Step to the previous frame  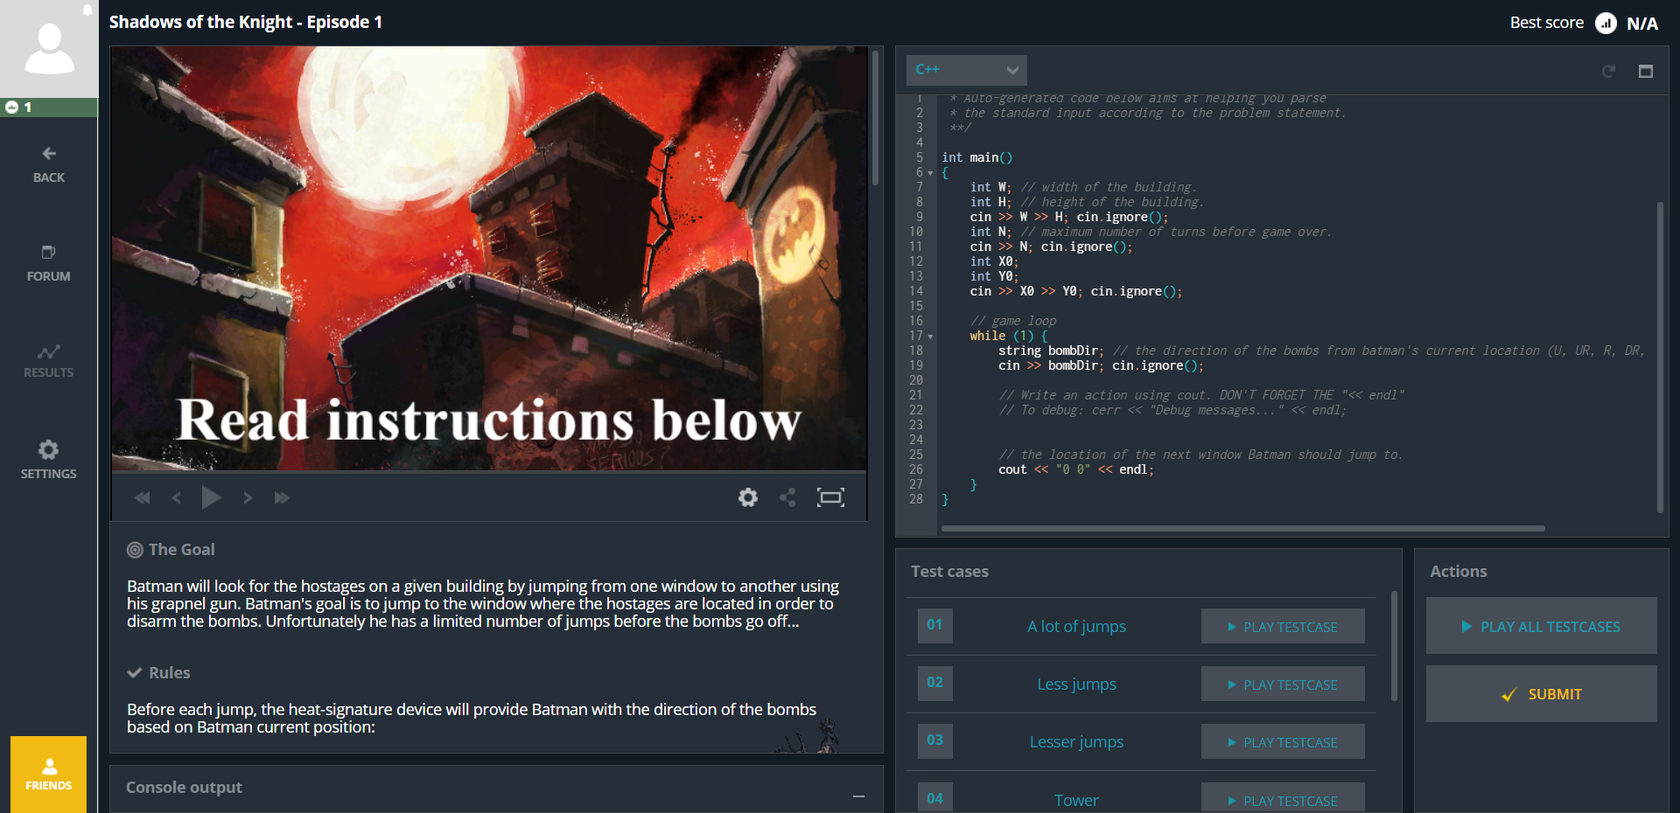176,498
